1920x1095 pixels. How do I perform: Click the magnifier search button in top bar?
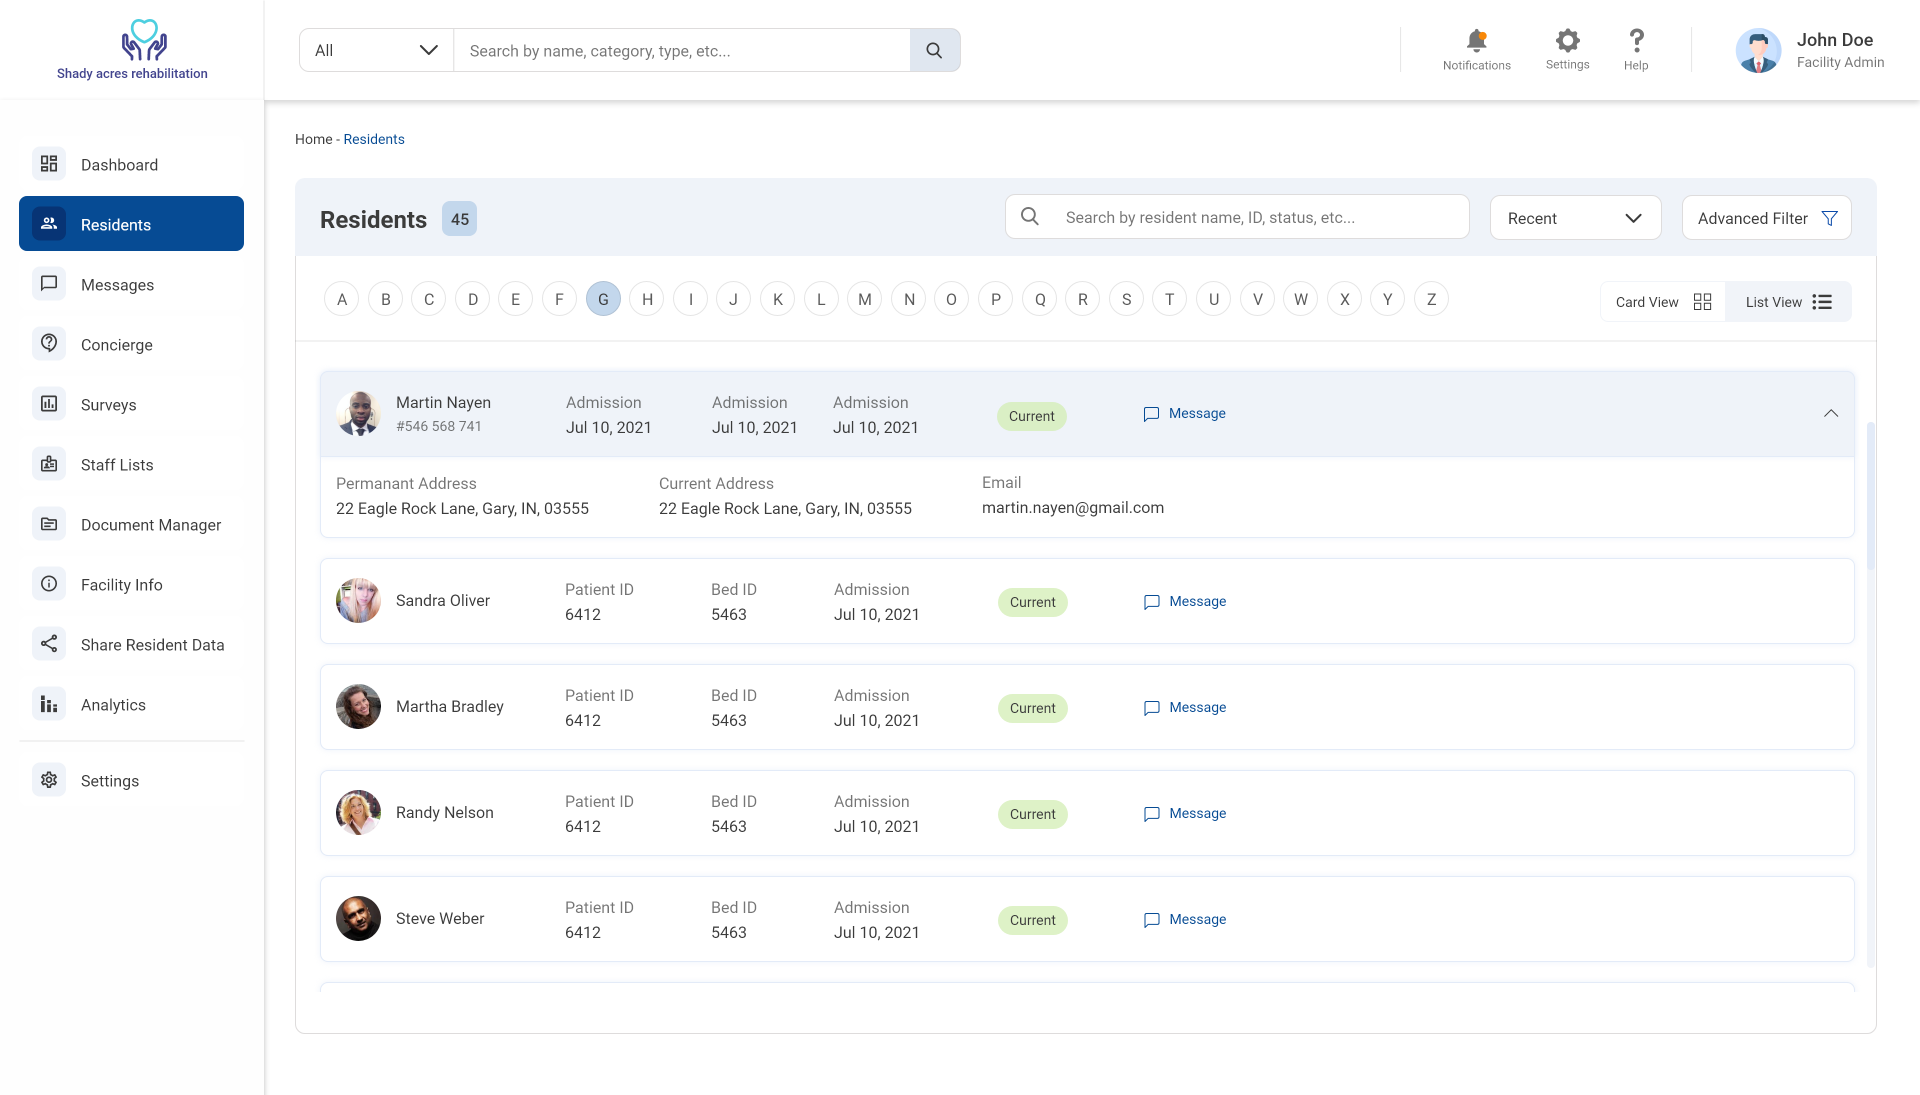coord(934,50)
